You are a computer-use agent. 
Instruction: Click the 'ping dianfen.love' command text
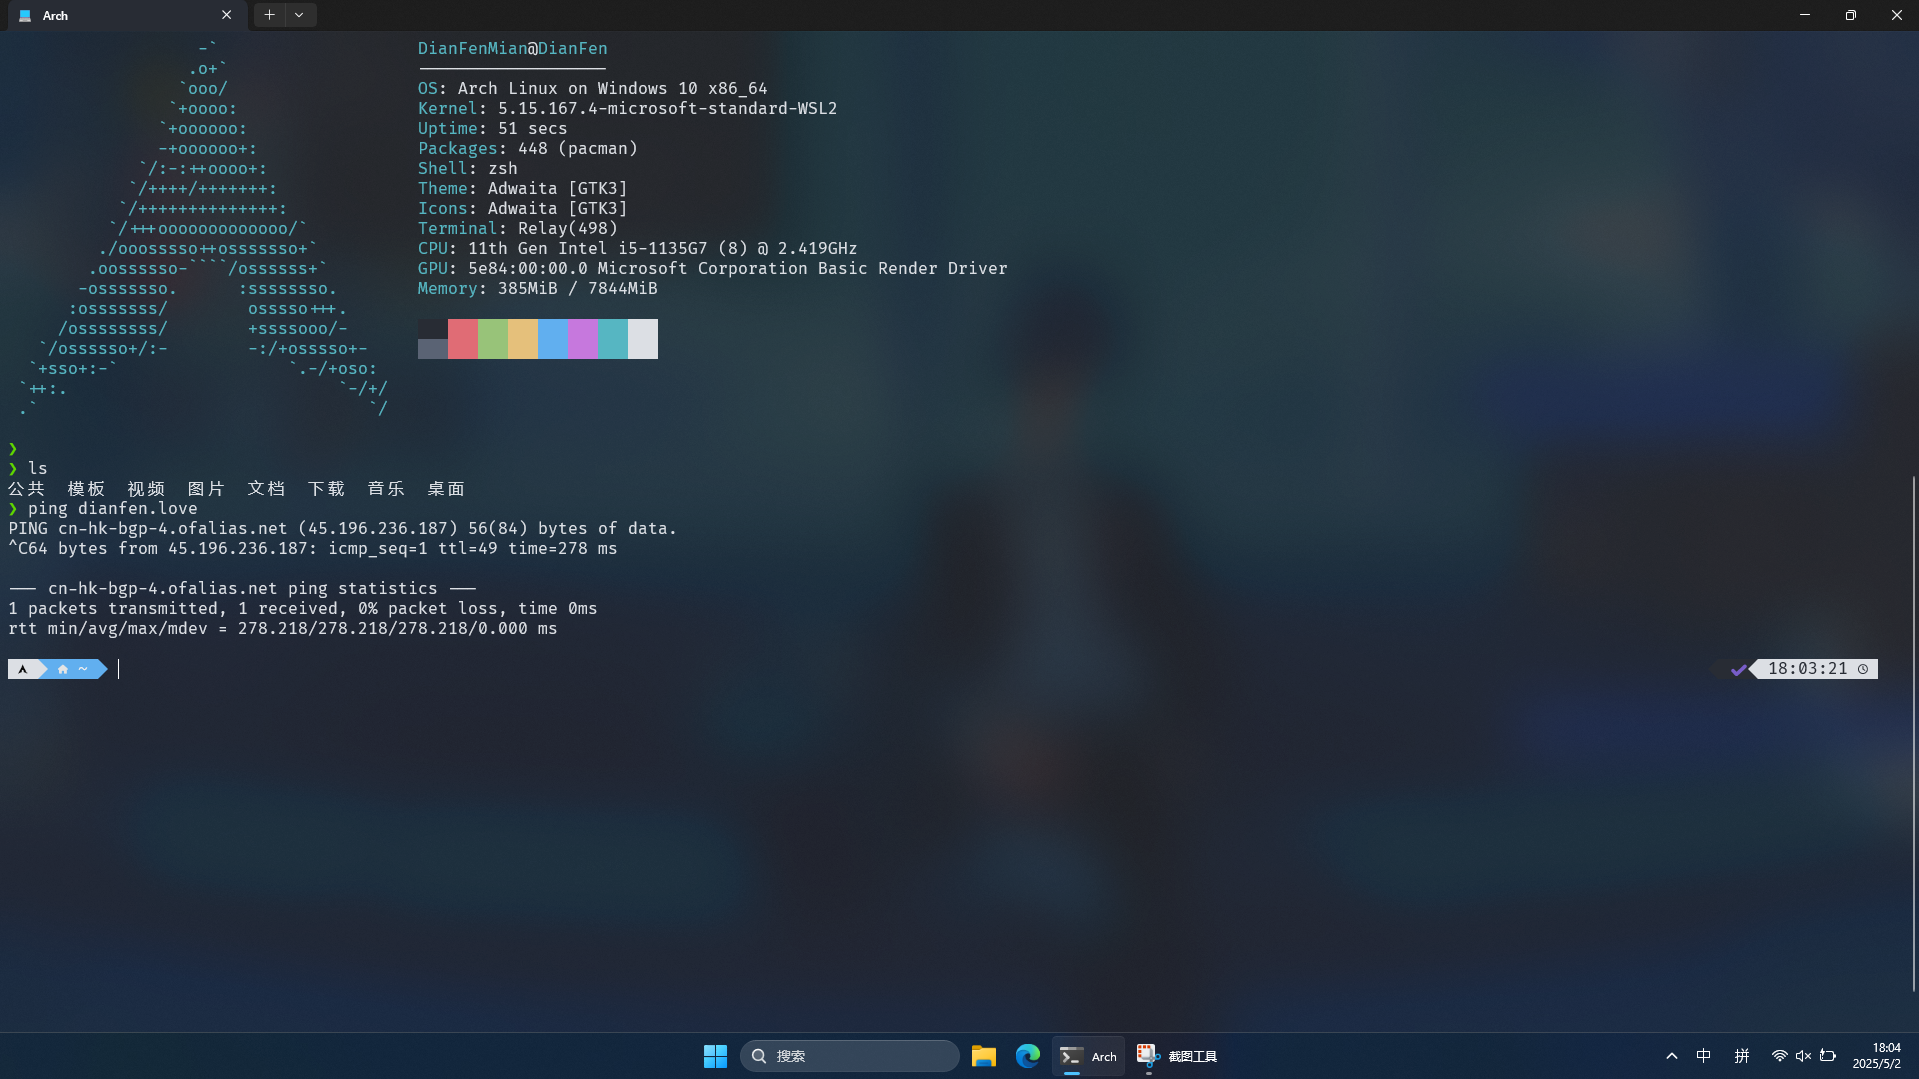[x=112, y=508]
